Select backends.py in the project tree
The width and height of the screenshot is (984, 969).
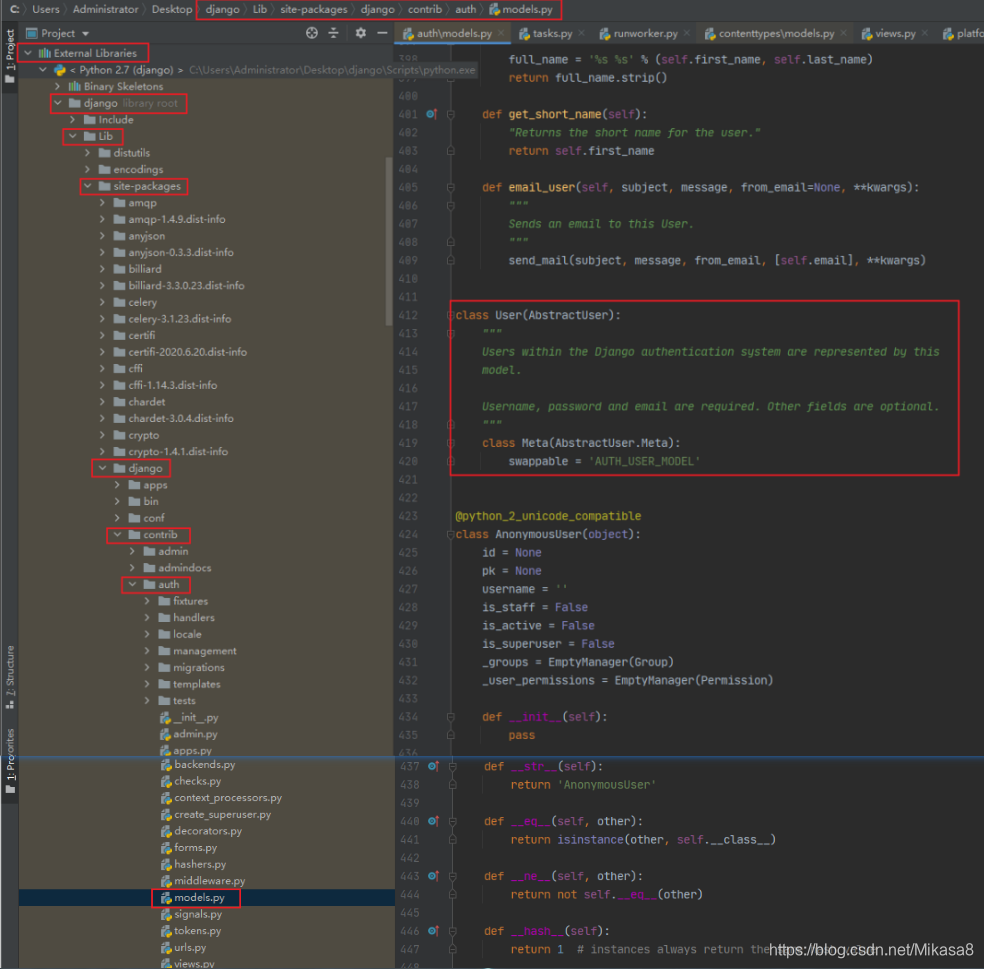[x=207, y=764]
